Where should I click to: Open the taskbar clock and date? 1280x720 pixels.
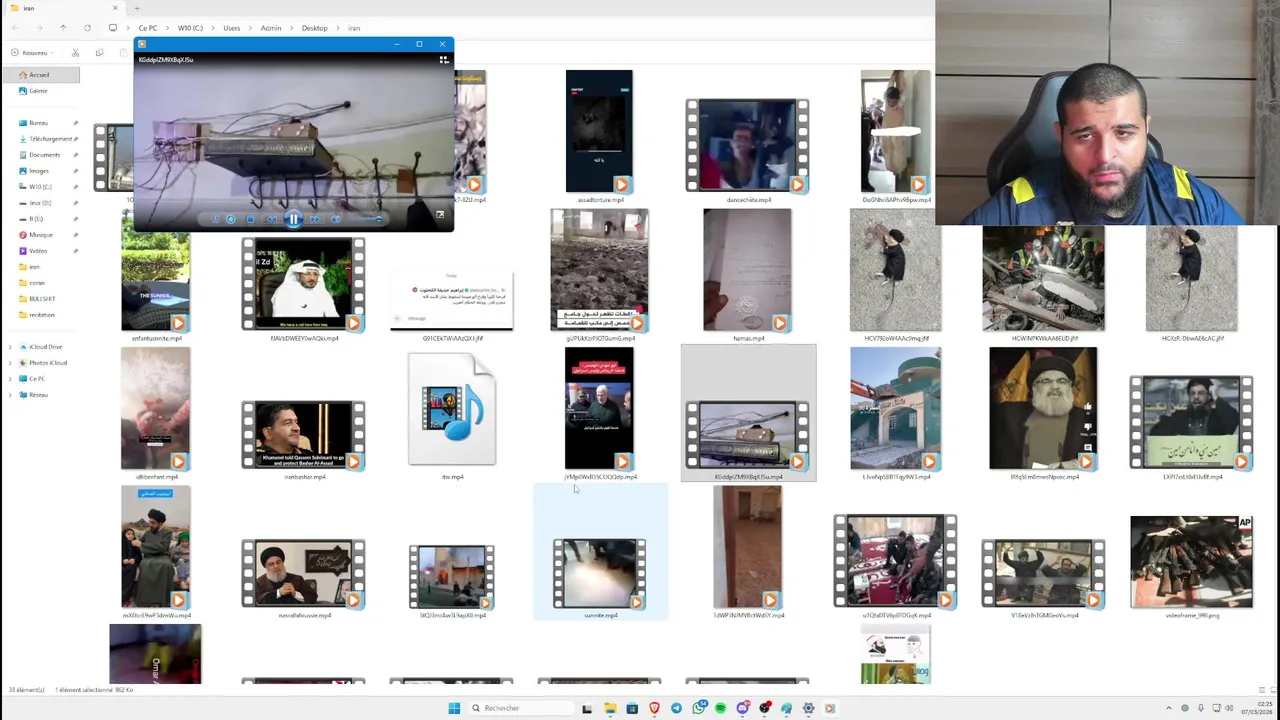coord(1256,708)
